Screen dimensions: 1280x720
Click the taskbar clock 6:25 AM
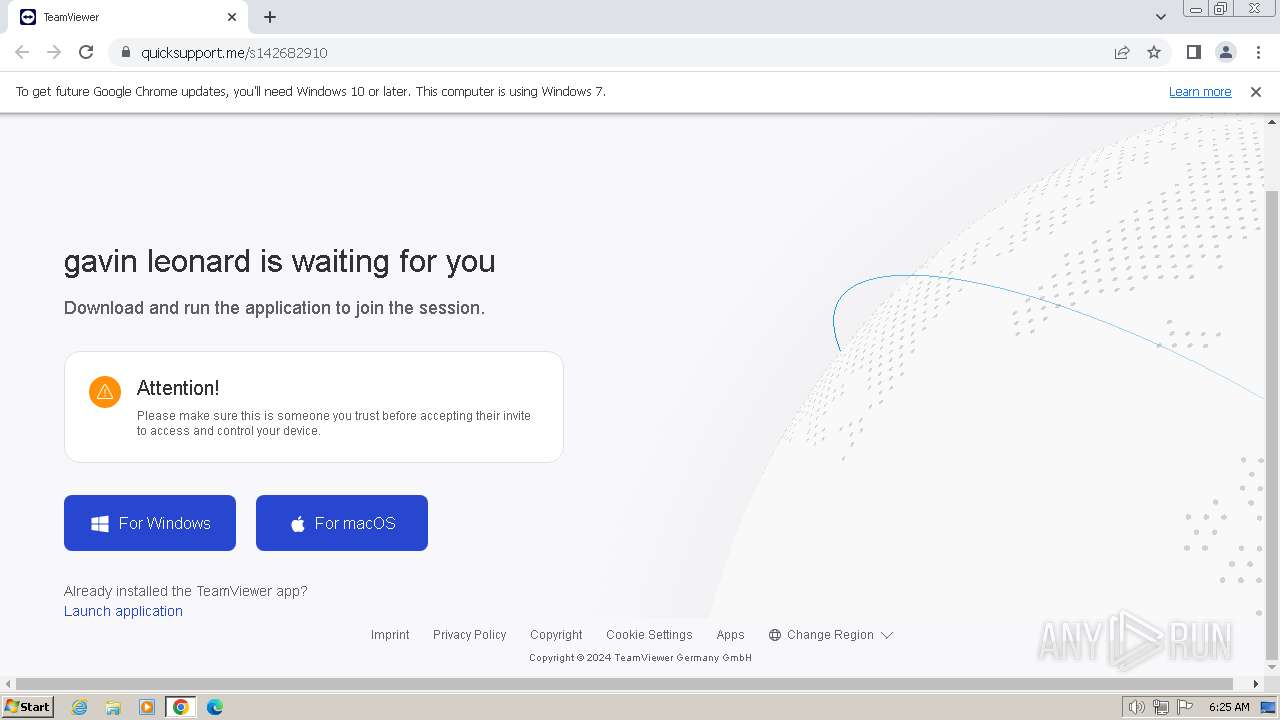point(1229,707)
